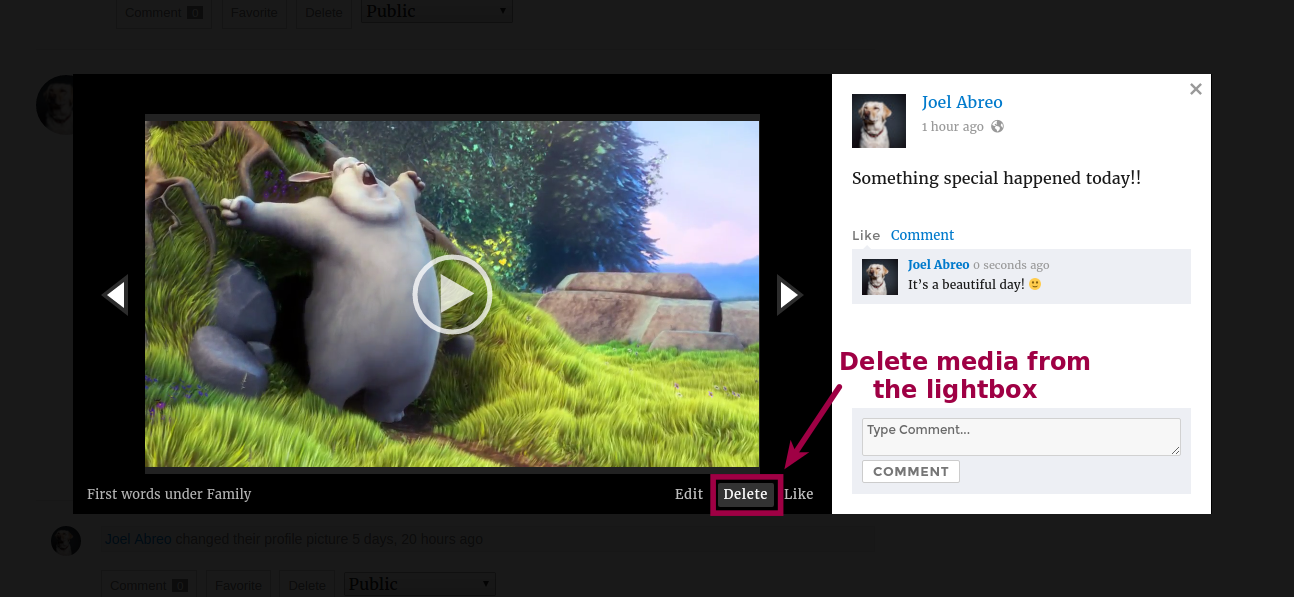This screenshot has width=1294, height=597.
Task: Open Joel Abreo profile link in header
Action: tap(961, 102)
